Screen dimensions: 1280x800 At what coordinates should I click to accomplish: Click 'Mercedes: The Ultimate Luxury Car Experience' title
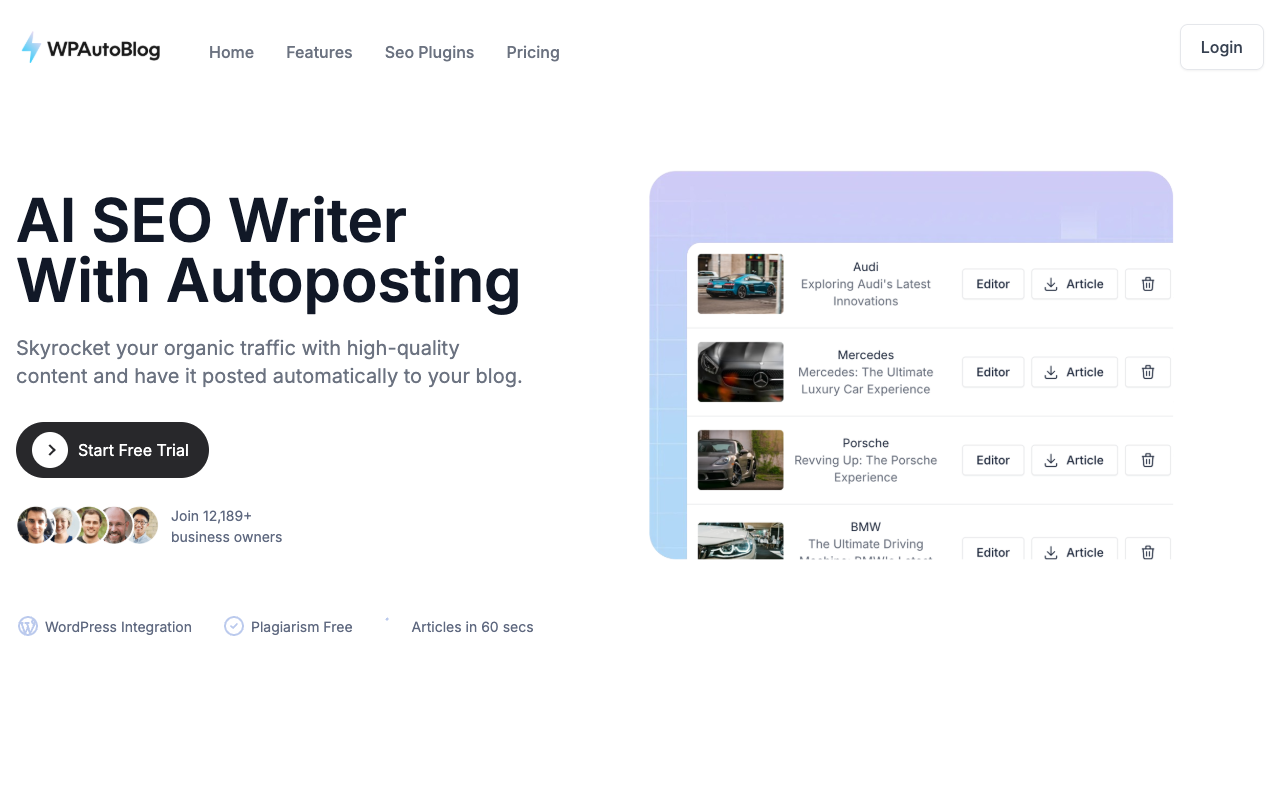tap(866, 380)
